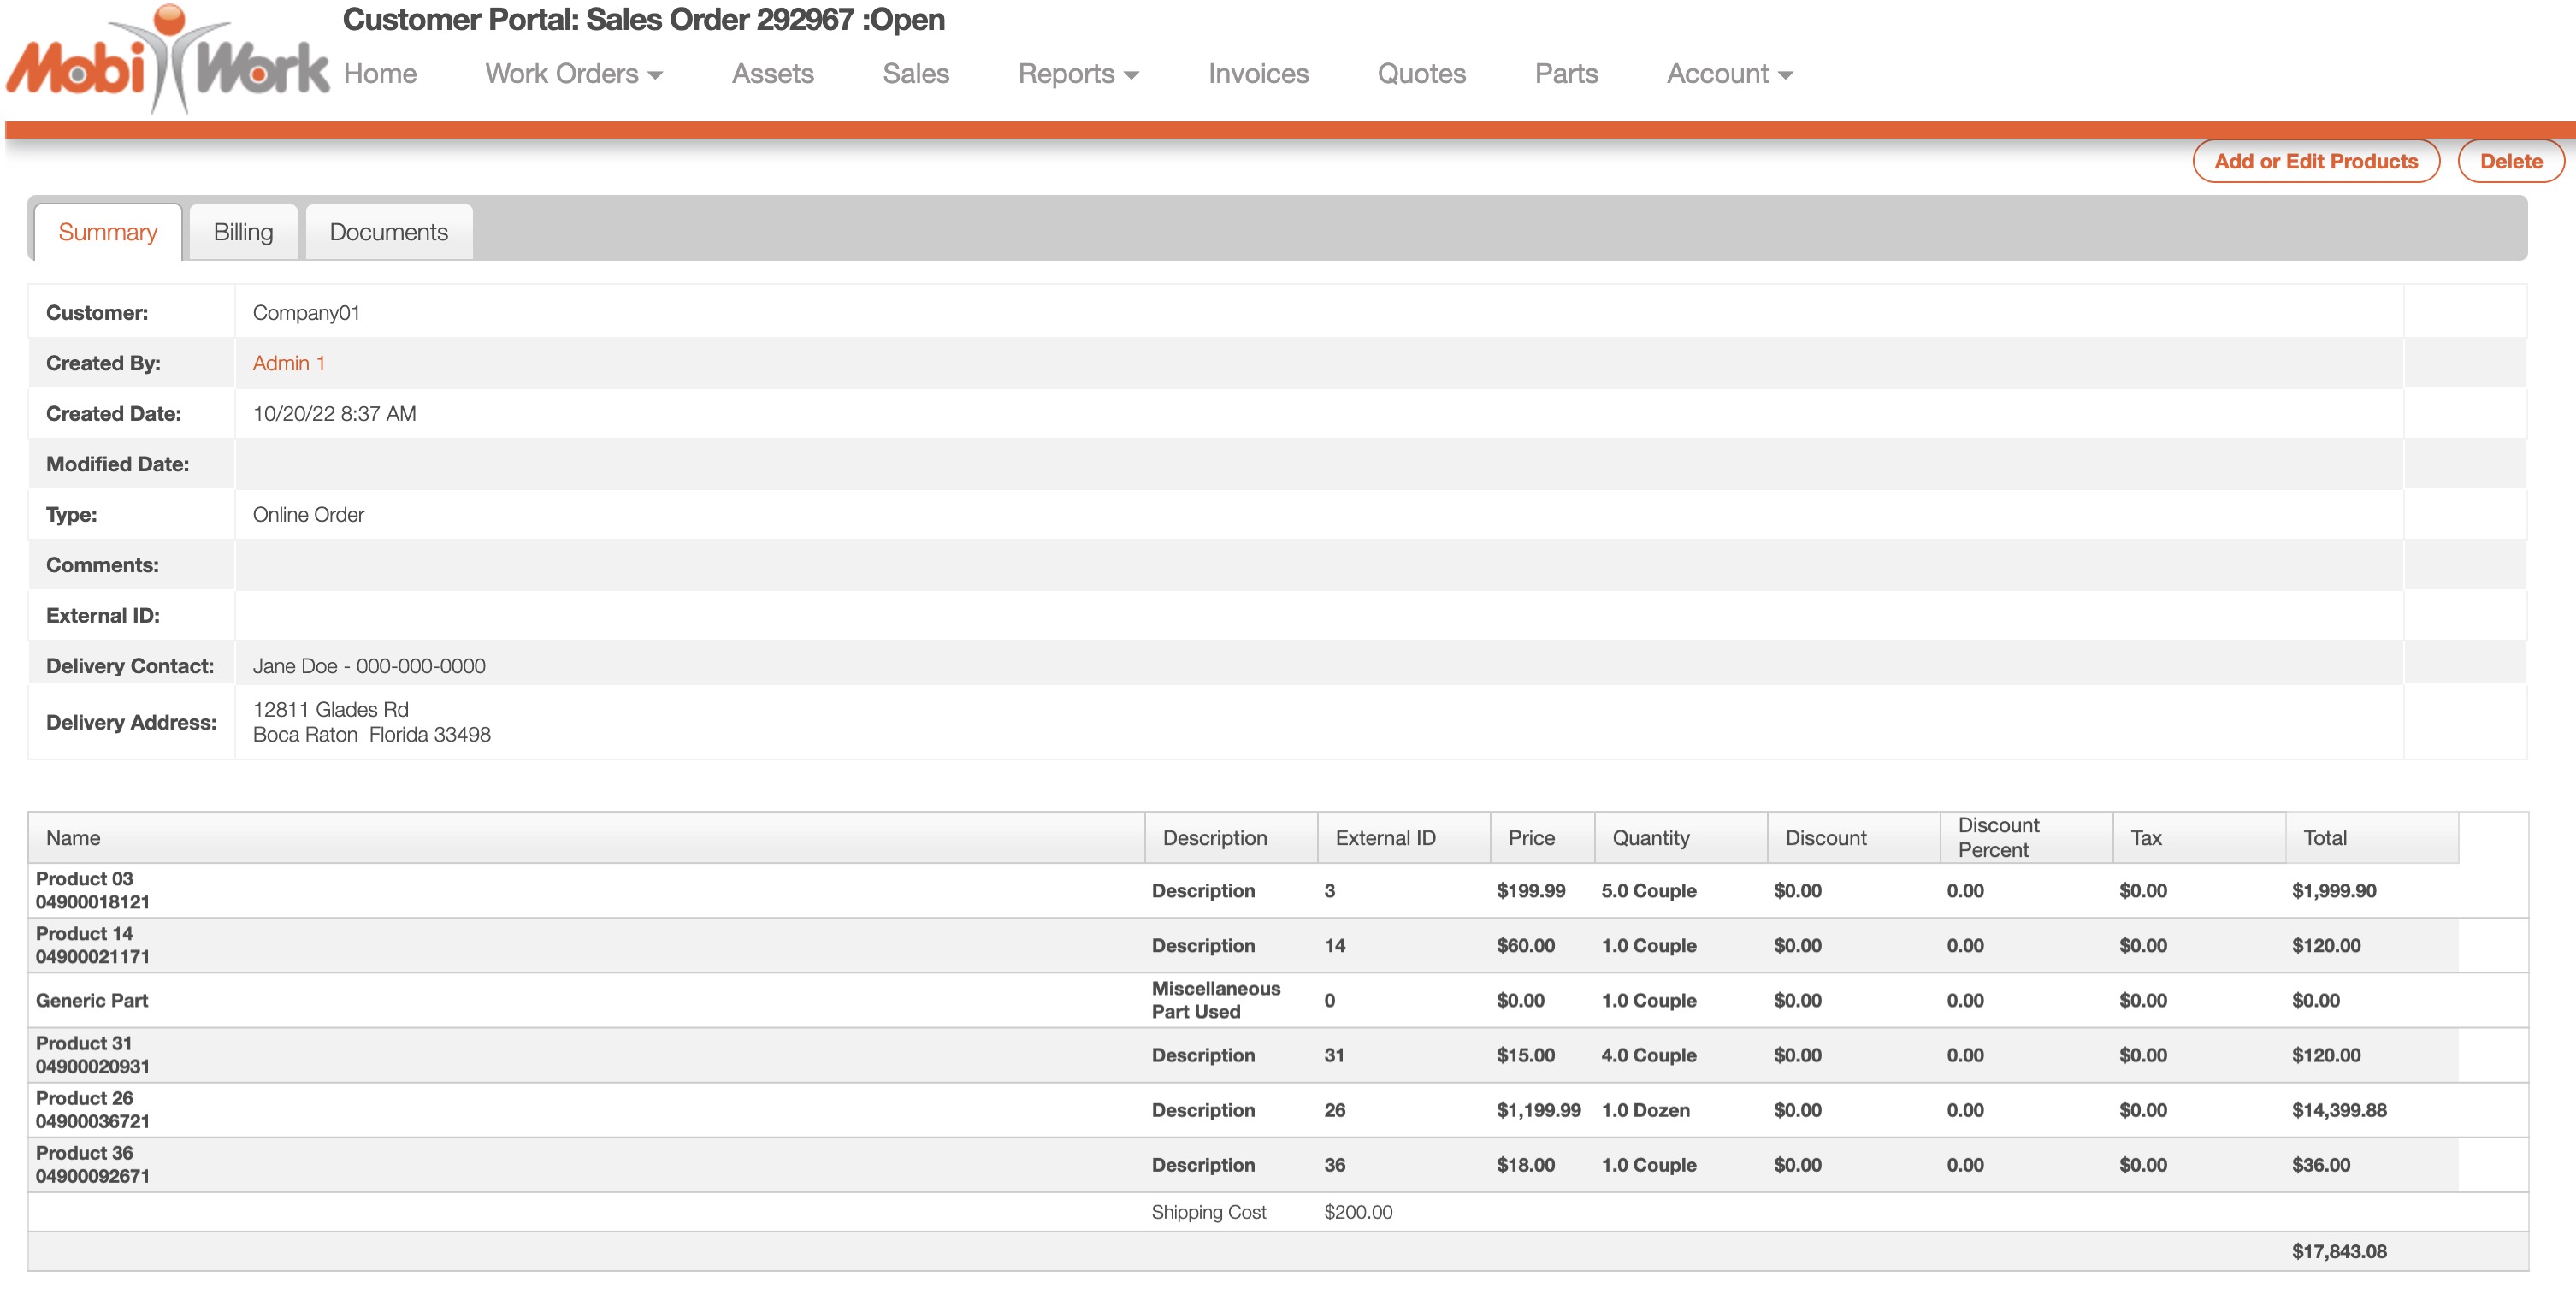The width and height of the screenshot is (2576, 1312).
Task: Open the Admin 1 creator link
Action: click(288, 363)
